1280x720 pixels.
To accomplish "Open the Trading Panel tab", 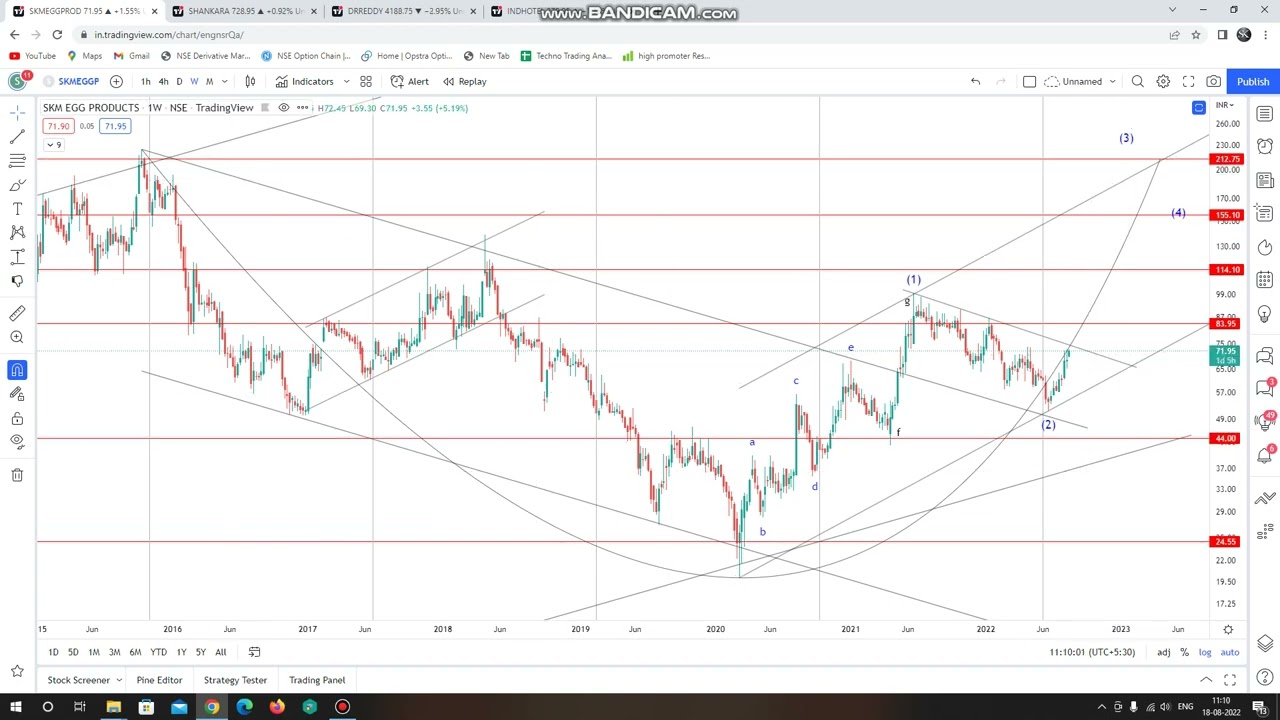I will [x=317, y=680].
